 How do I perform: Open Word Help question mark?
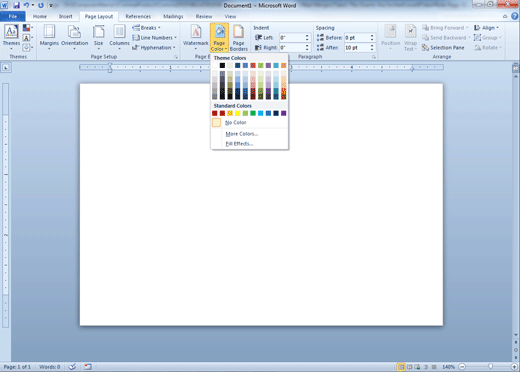(515, 16)
